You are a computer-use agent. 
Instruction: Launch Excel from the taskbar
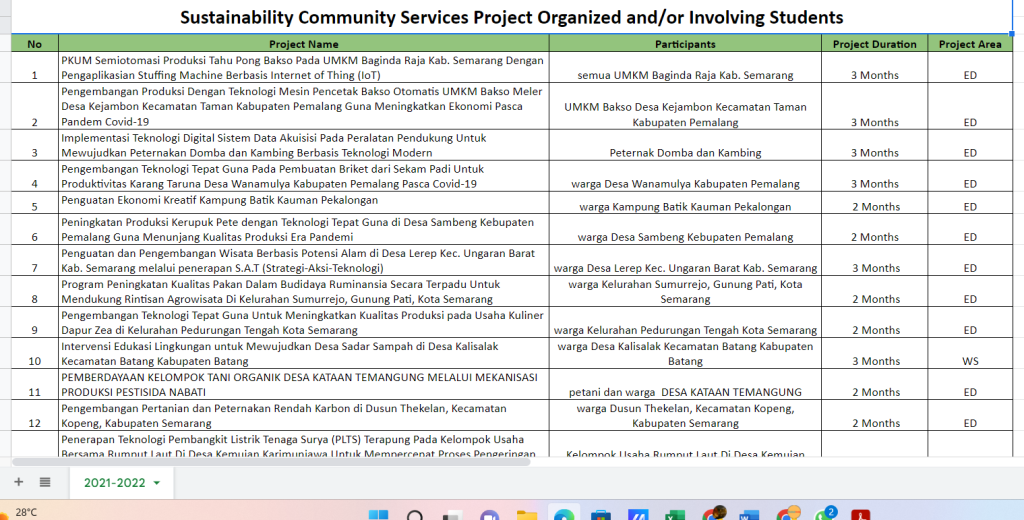click(675, 514)
